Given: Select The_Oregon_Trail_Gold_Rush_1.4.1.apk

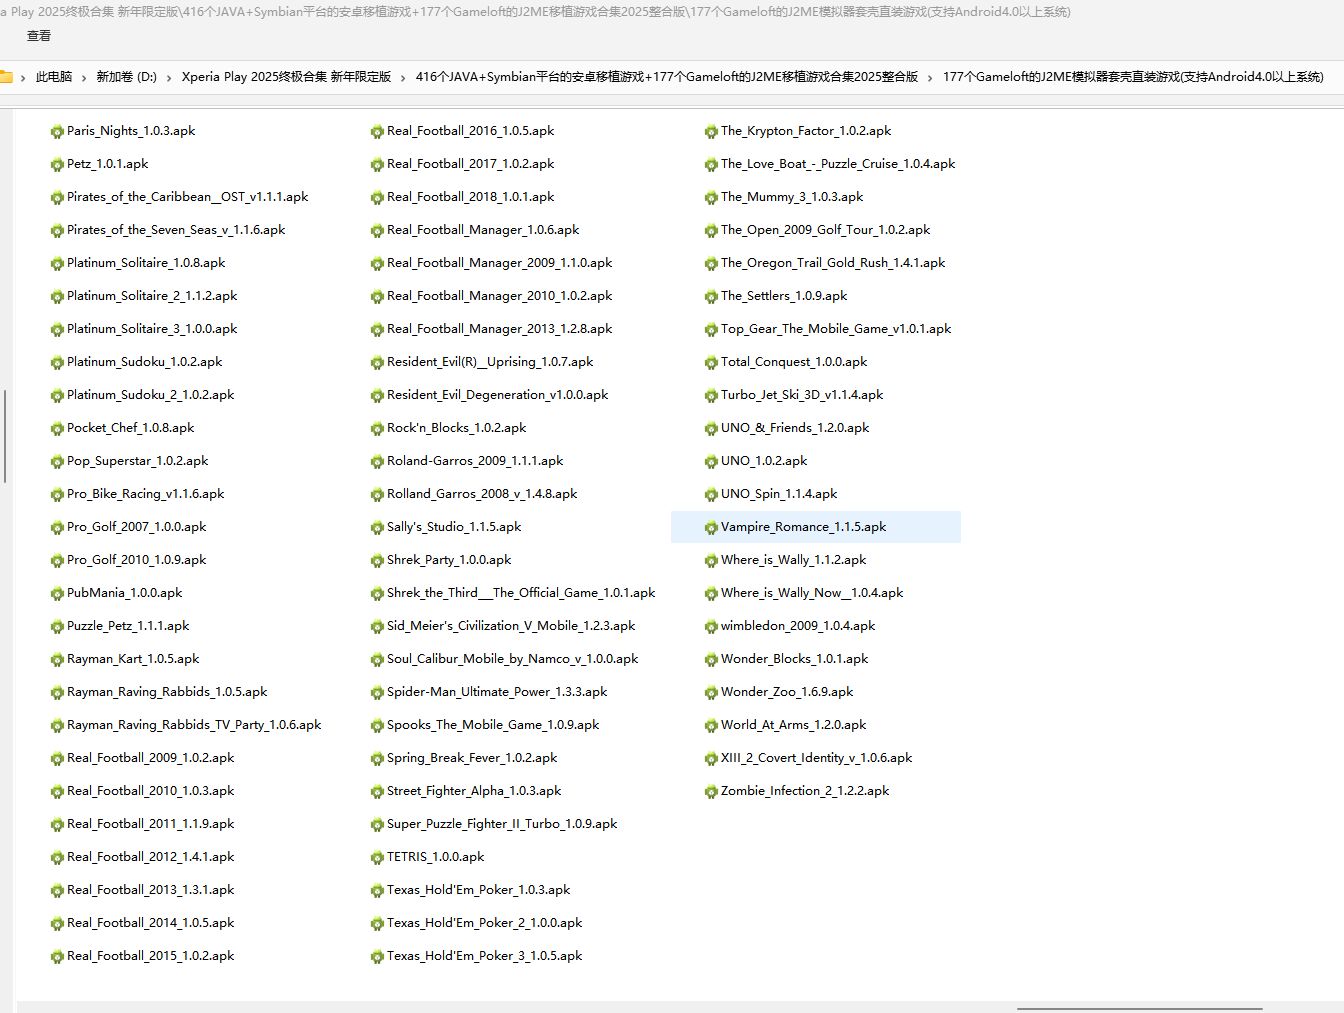Looking at the screenshot, I should [825, 263].
